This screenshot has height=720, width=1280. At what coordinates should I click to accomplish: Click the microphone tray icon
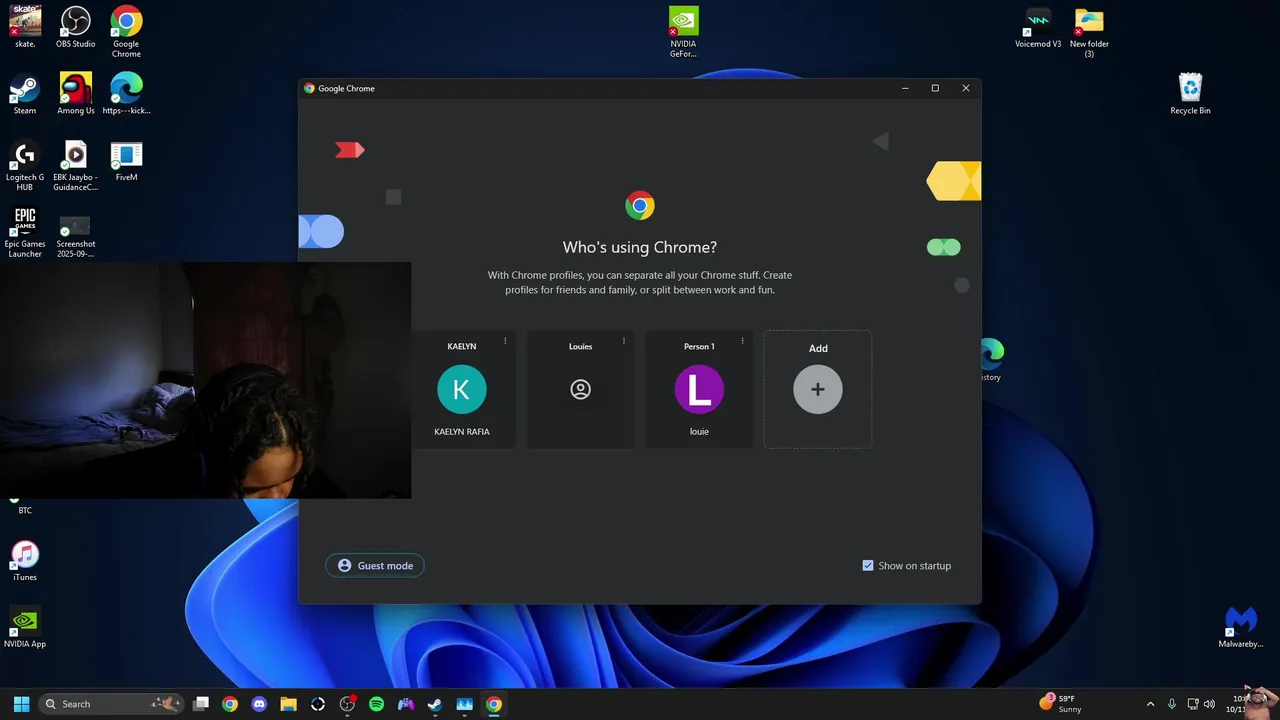point(1171,704)
